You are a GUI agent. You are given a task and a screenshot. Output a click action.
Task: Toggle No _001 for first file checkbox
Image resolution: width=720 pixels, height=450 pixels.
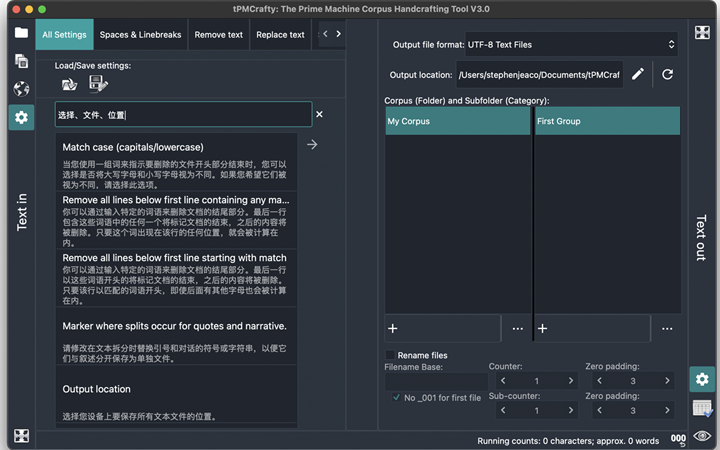point(396,398)
